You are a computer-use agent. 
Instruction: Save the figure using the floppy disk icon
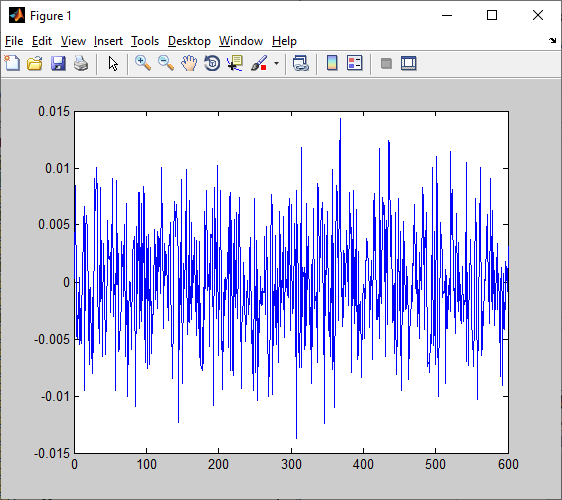58,63
